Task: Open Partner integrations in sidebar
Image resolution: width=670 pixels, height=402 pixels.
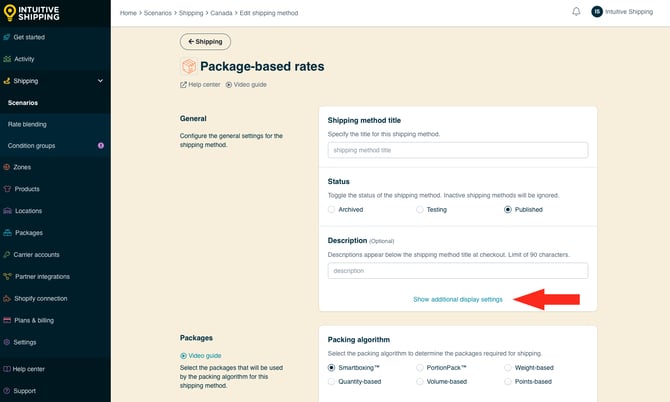Action: [42, 276]
